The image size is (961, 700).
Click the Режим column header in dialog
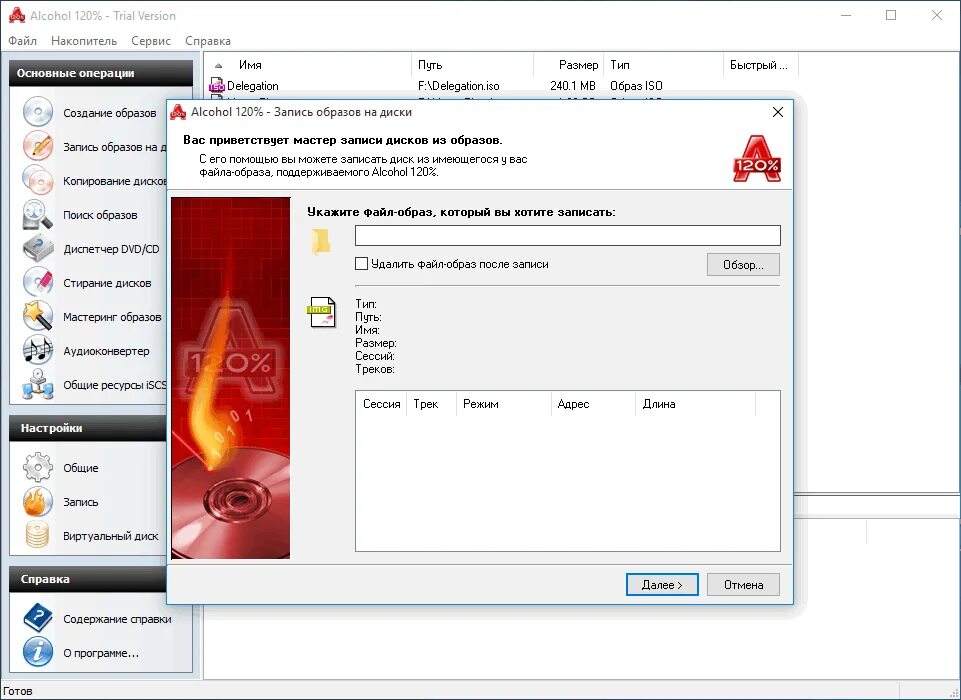click(x=503, y=404)
